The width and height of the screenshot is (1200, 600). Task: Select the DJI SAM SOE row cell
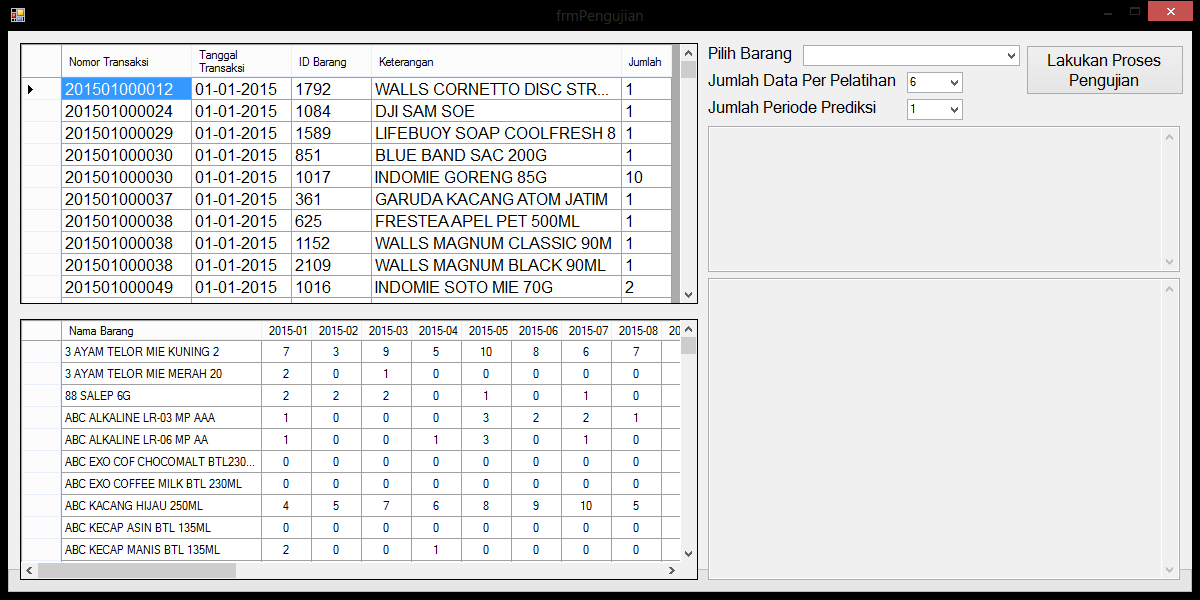coord(495,111)
